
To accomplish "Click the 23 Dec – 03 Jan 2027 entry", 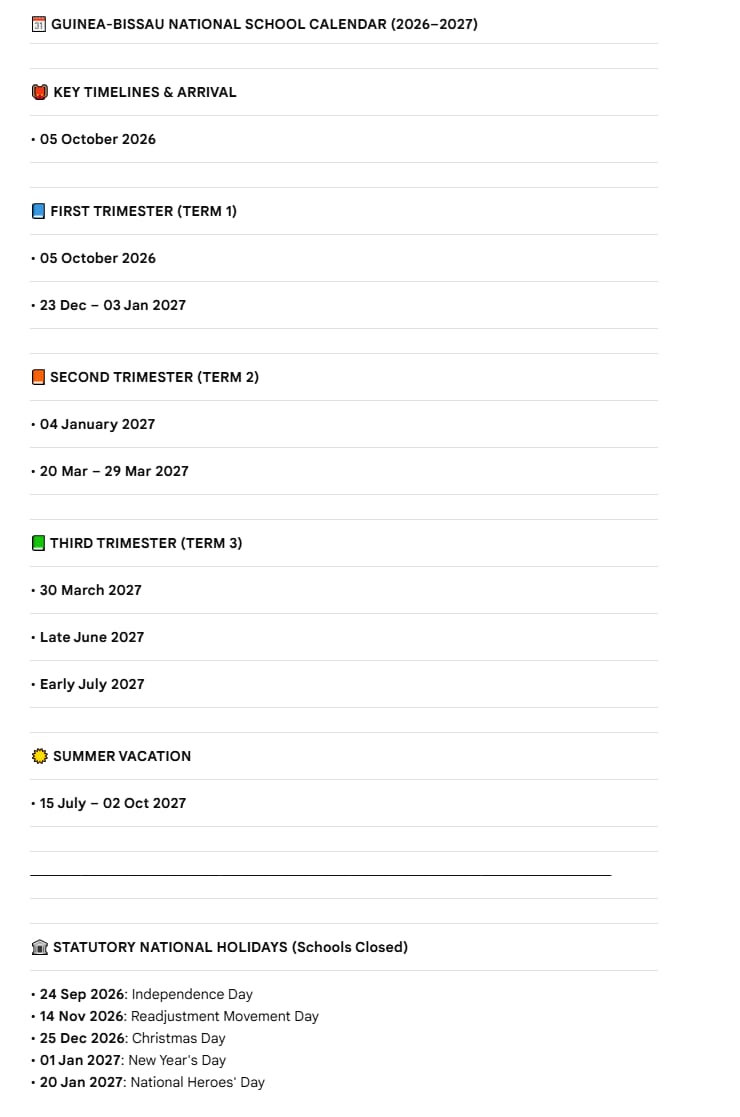I will tap(113, 305).
